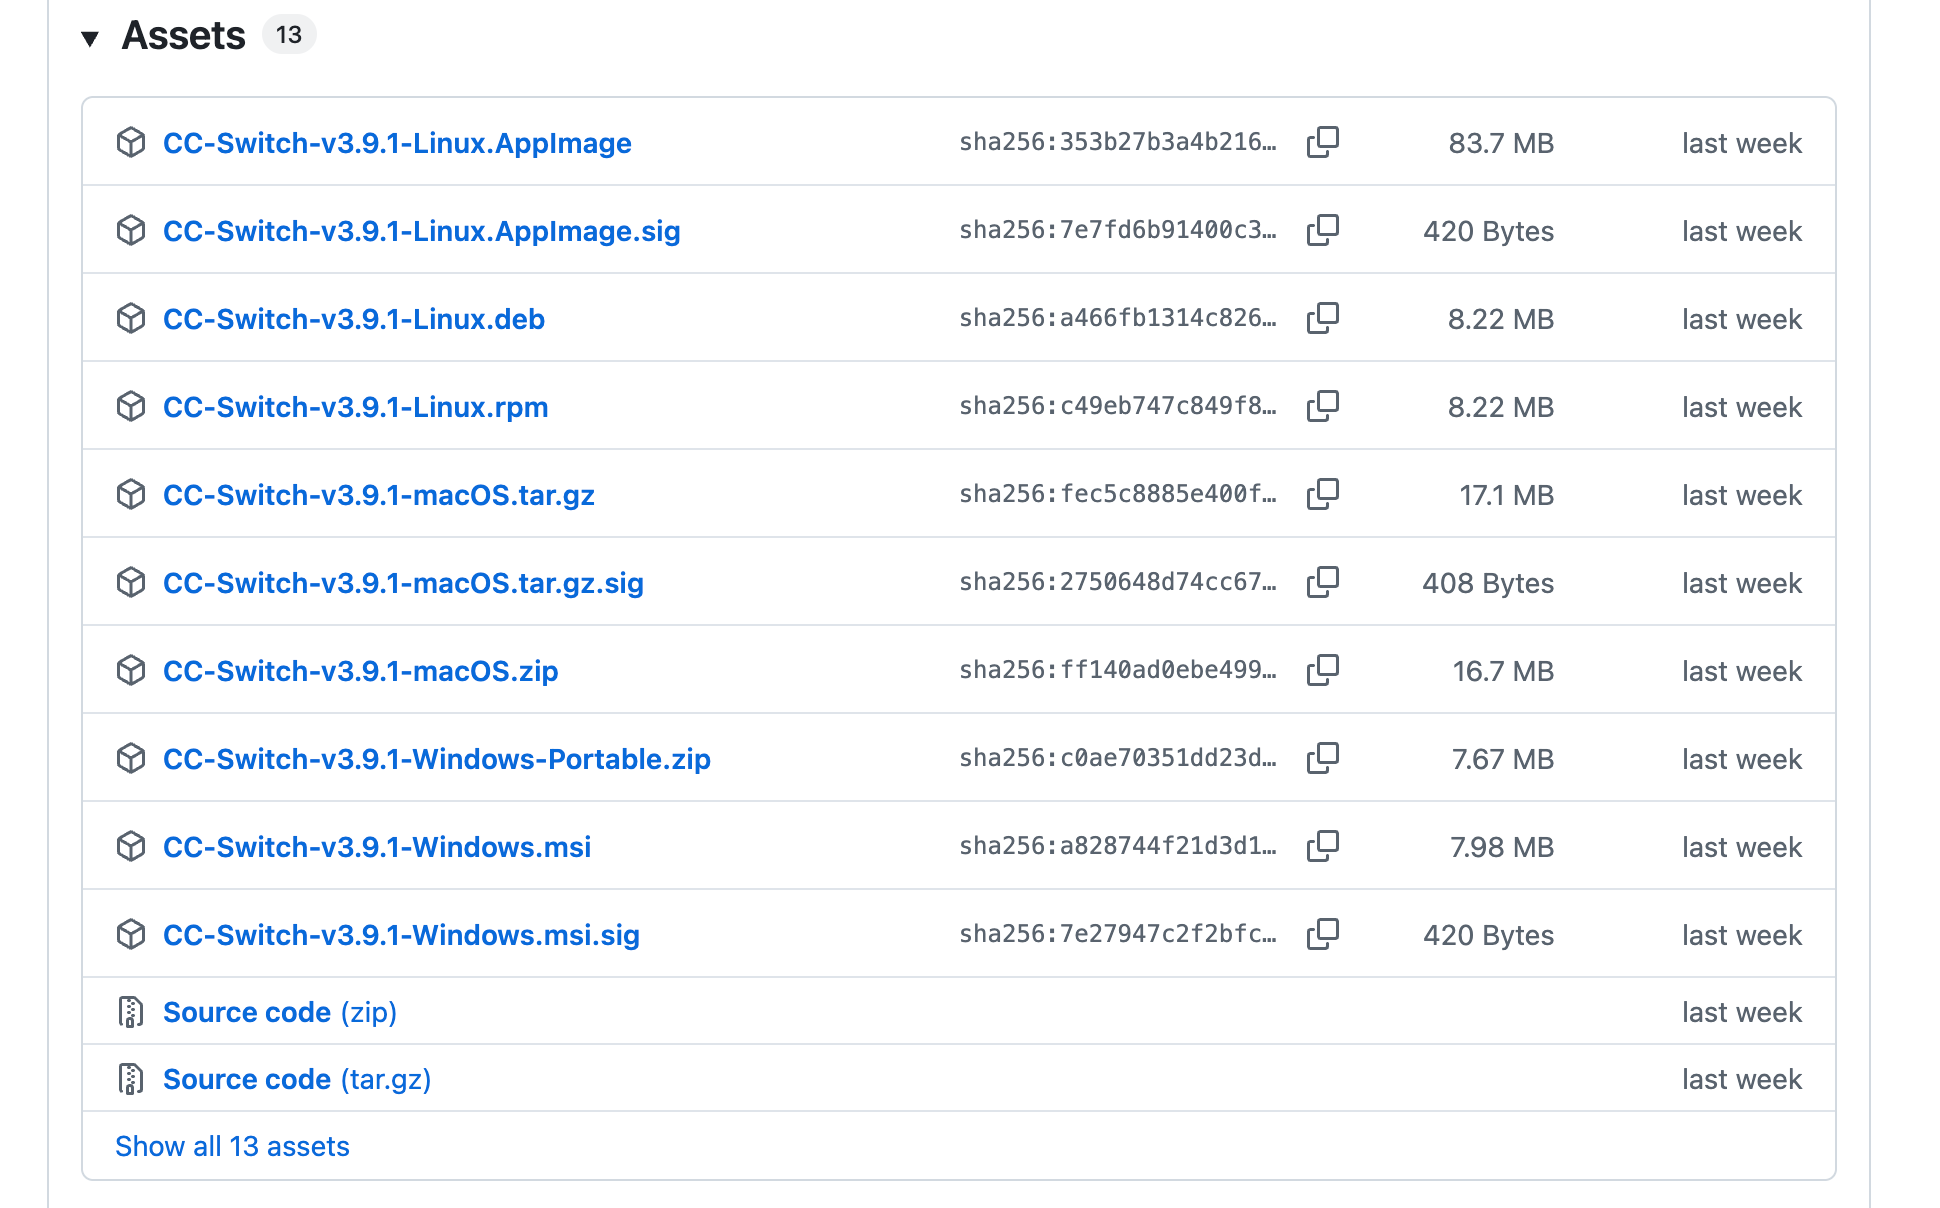Copy checksum of Windows.msi installer

pos(1322,846)
